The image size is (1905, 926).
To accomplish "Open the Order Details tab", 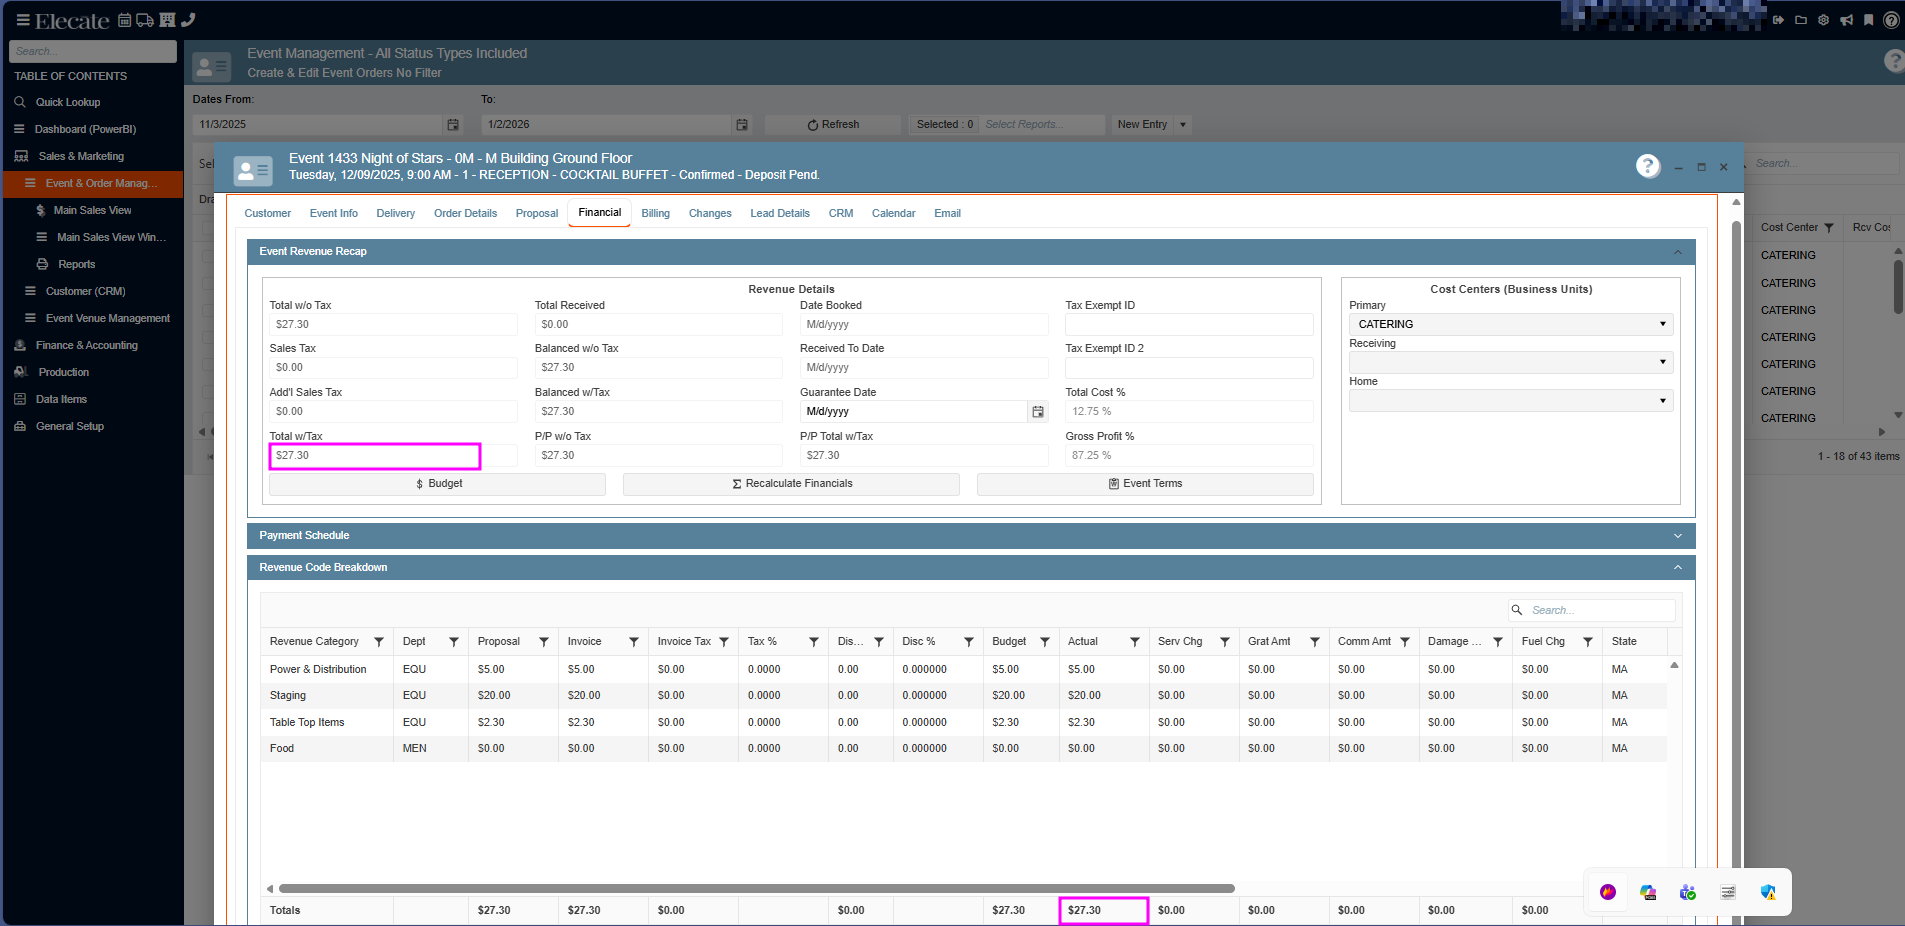I will 465,213.
